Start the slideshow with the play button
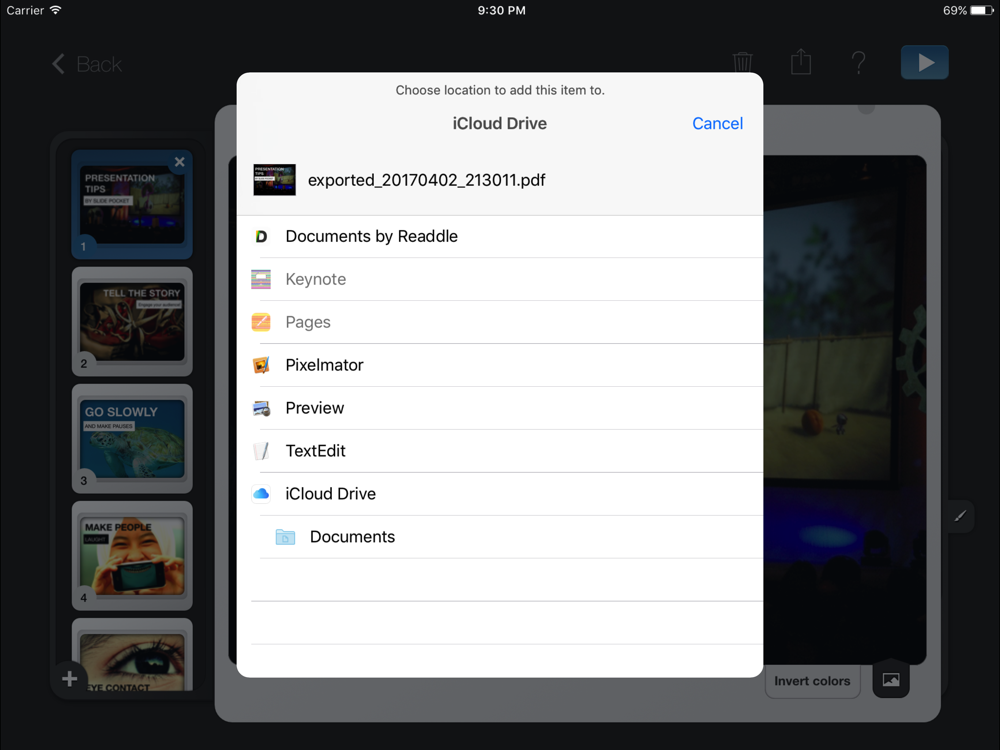 click(925, 62)
